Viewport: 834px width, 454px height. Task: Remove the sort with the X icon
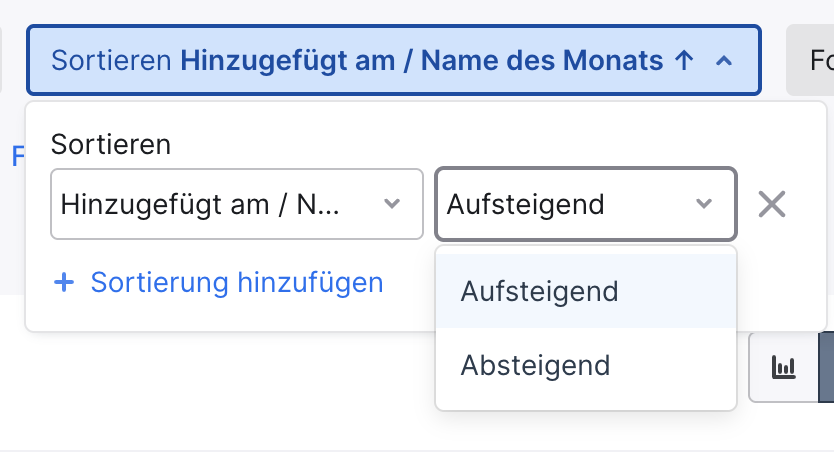click(x=772, y=204)
